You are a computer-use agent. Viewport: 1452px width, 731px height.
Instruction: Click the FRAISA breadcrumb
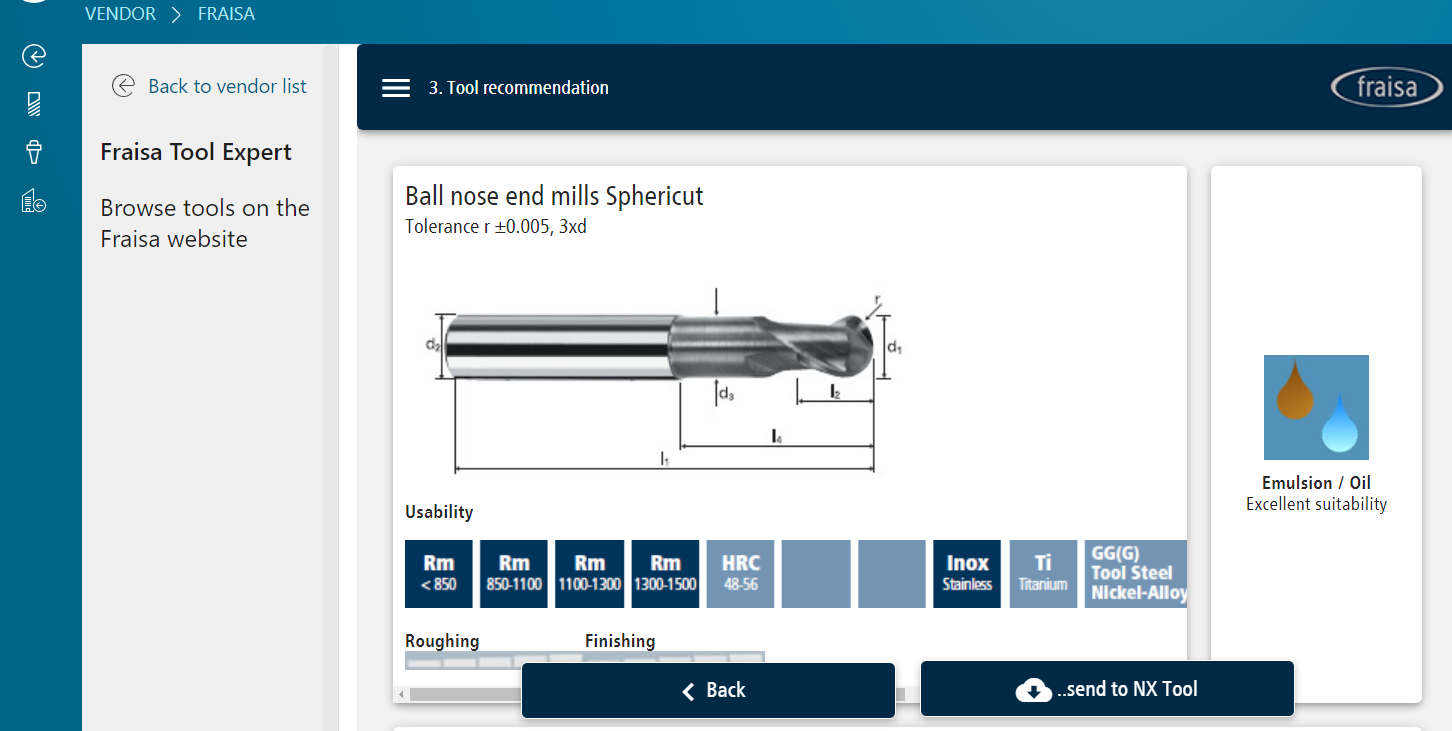click(x=226, y=14)
